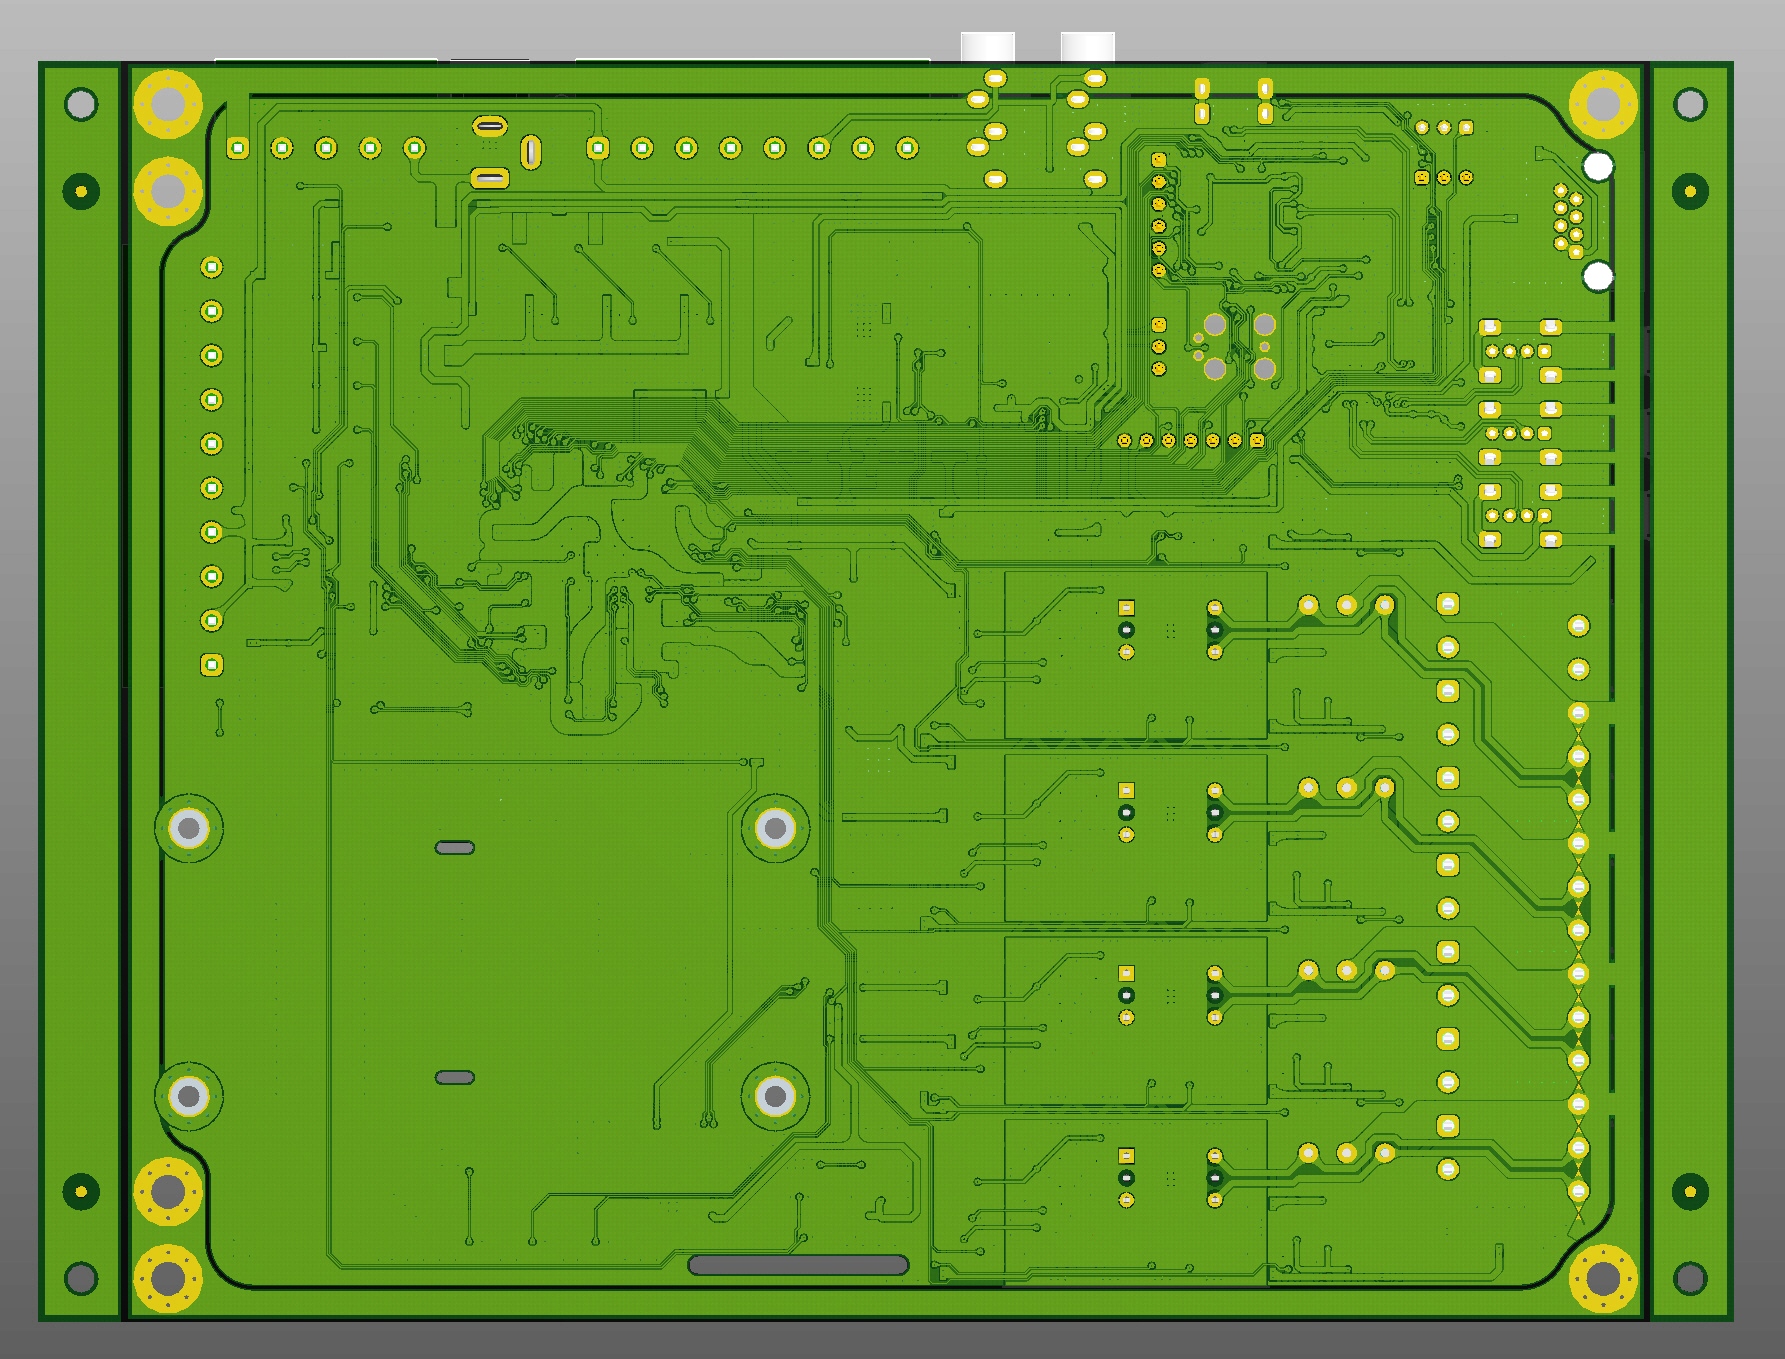Select the vertical gold oval slot pad near the top edge
Screen dimensions: 1785x1359
coord(531,152)
